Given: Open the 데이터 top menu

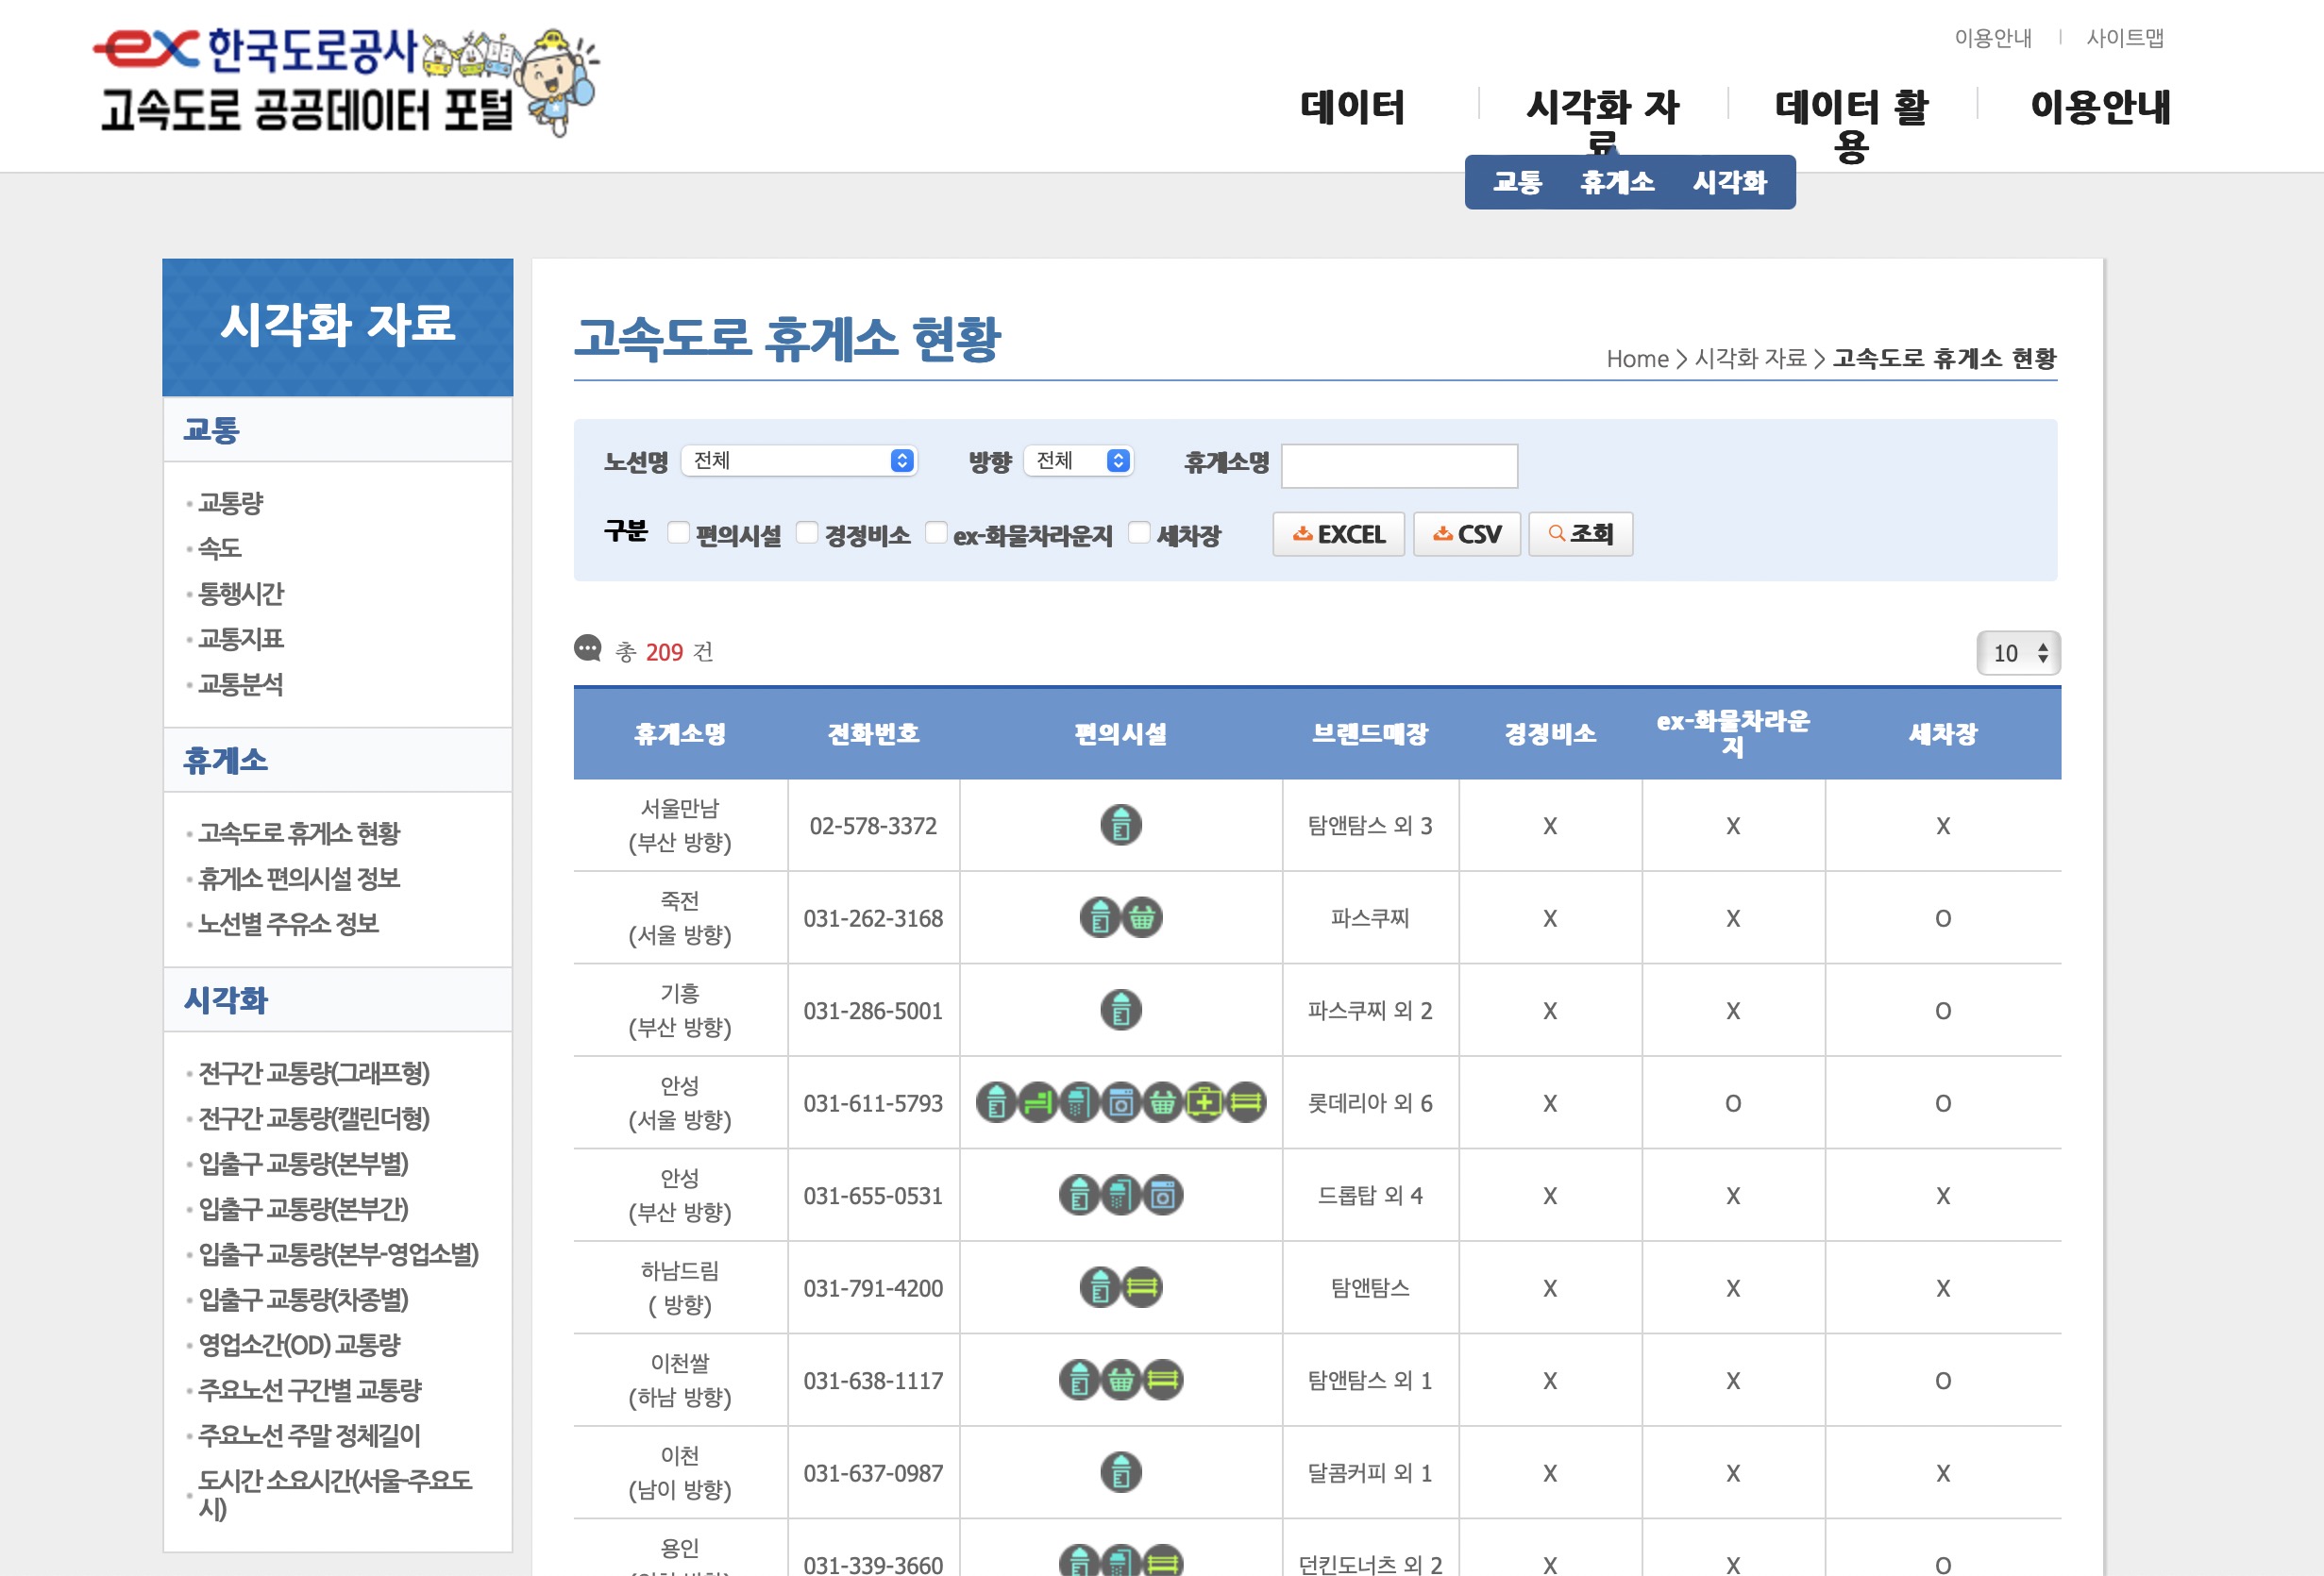Looking at the screenshot, I should 1352,108.
